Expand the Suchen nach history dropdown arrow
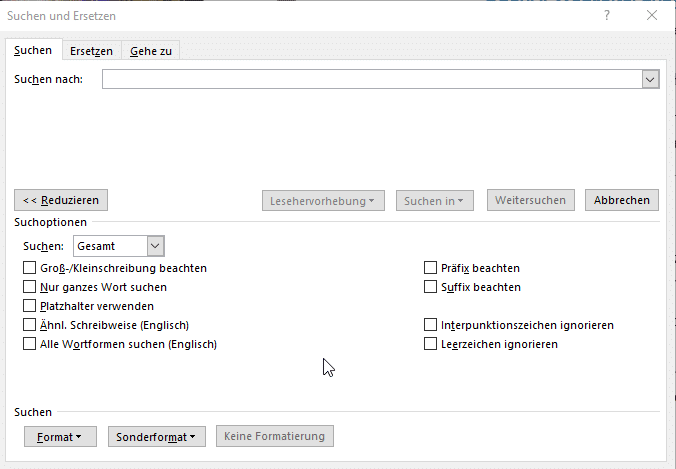The height and width of the screenshot is (469, 676). pyautogui.click(x=650, y=79)
